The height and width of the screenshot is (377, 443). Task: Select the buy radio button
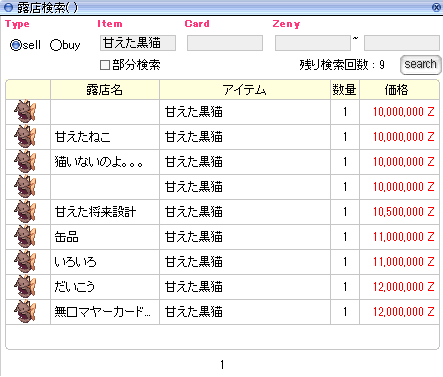(56, 45)
